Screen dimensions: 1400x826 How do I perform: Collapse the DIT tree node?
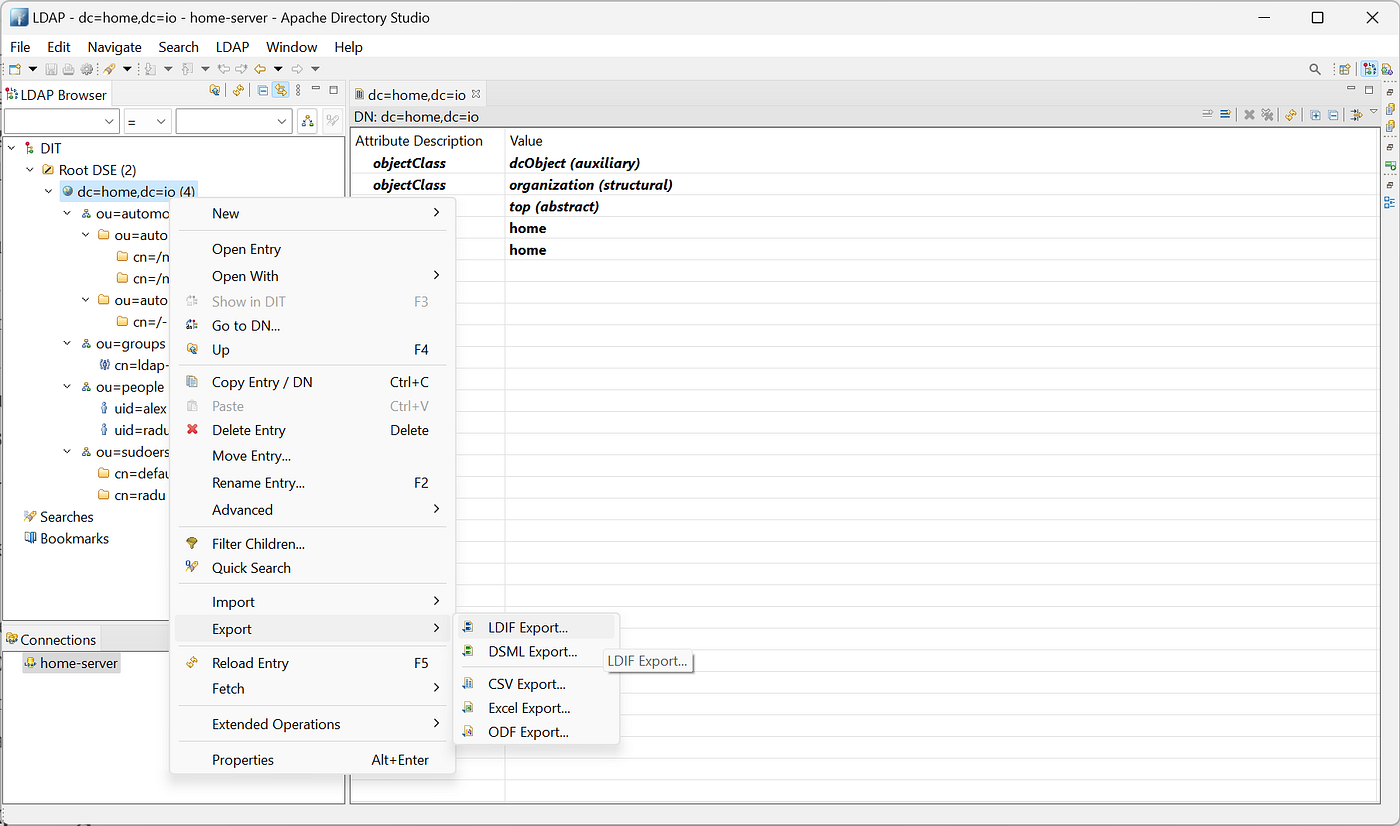point(11,148)
